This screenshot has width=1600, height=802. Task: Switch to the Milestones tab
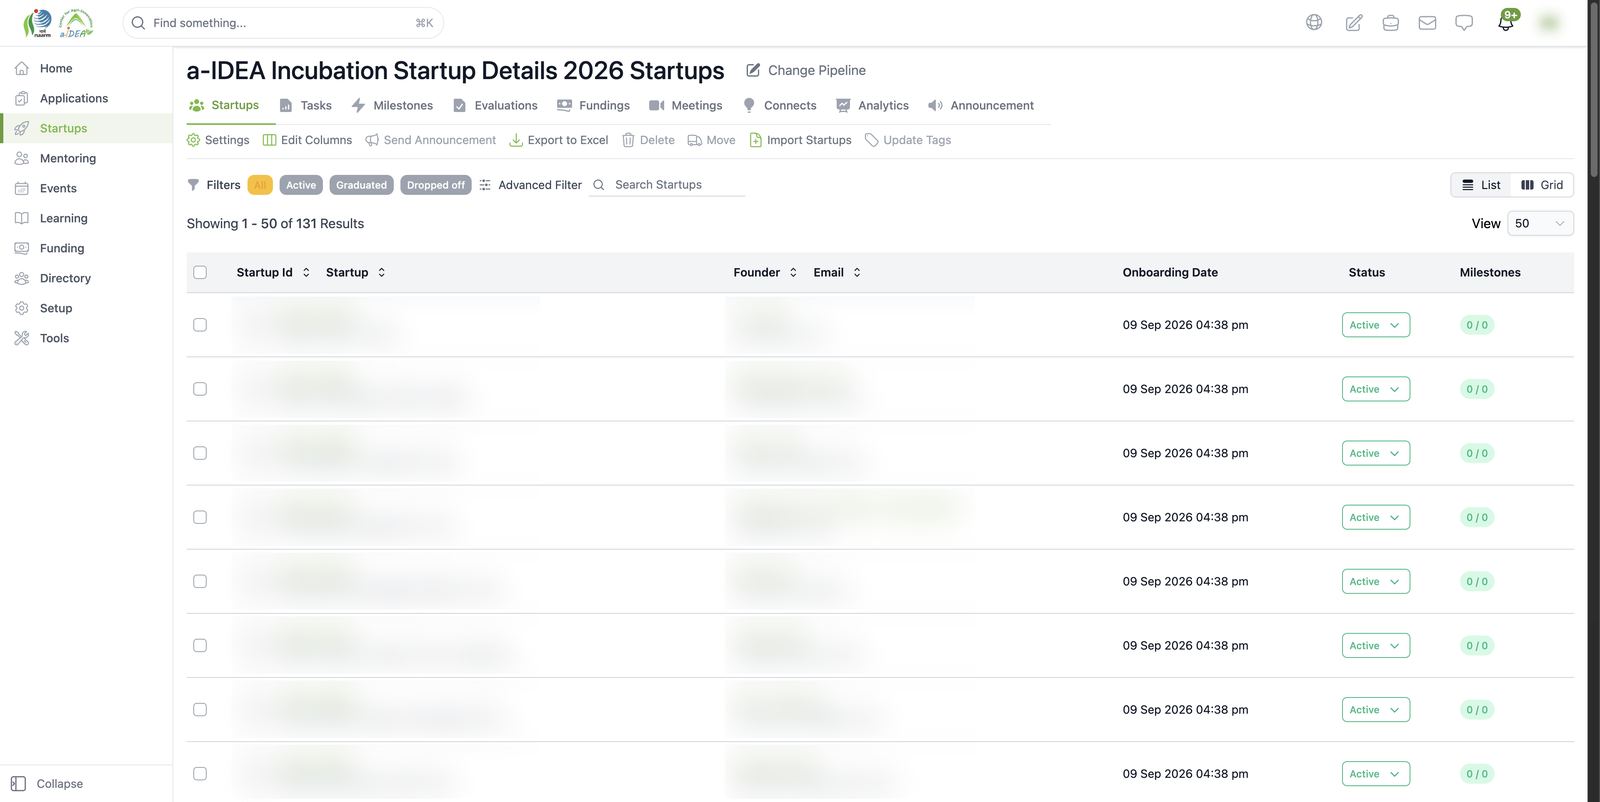click(x=392, y=105)
